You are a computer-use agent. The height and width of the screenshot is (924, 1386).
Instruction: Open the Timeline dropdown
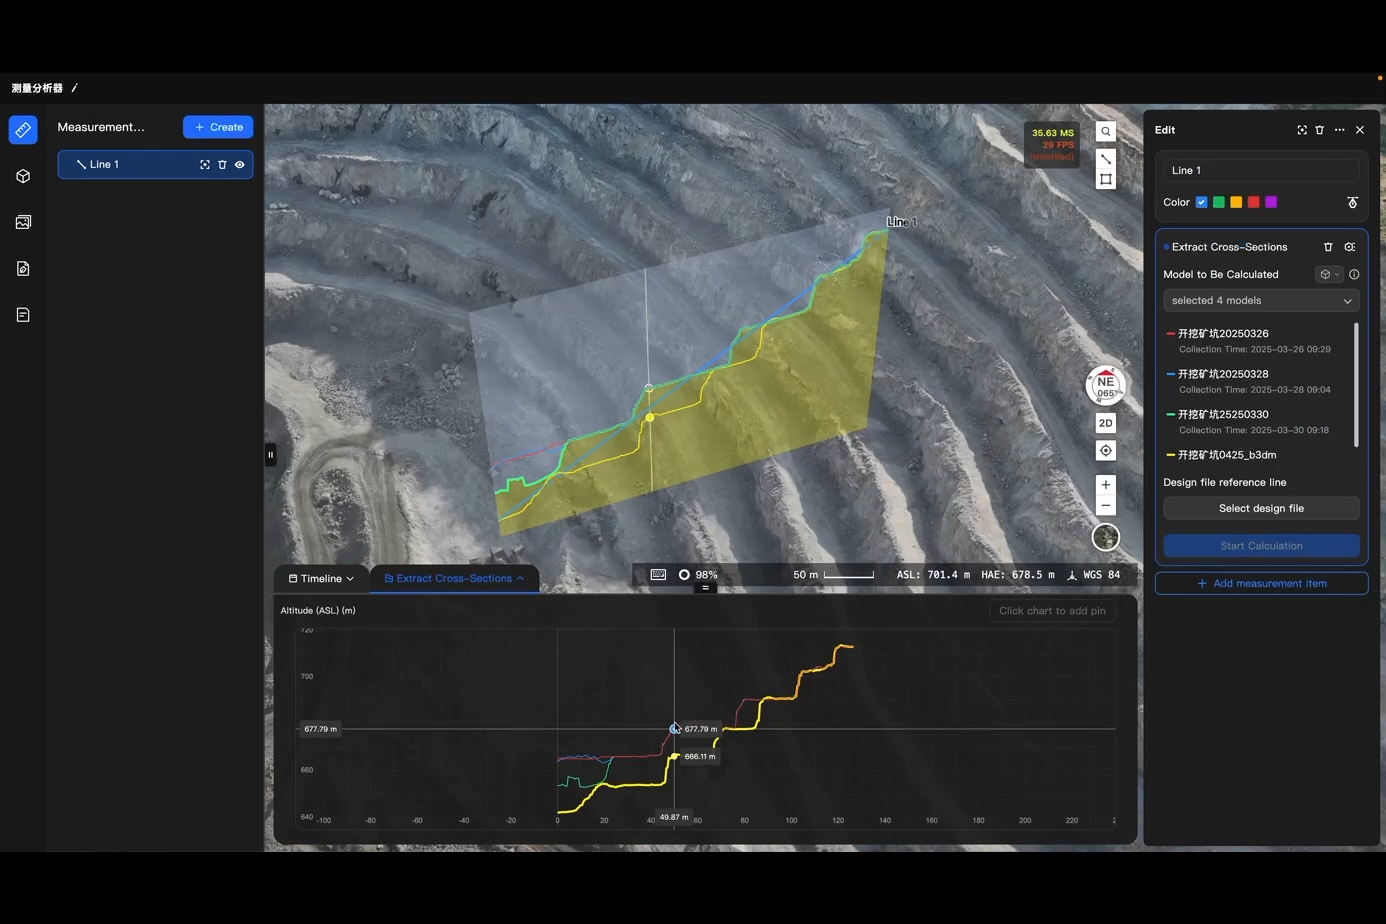[321, 578]
